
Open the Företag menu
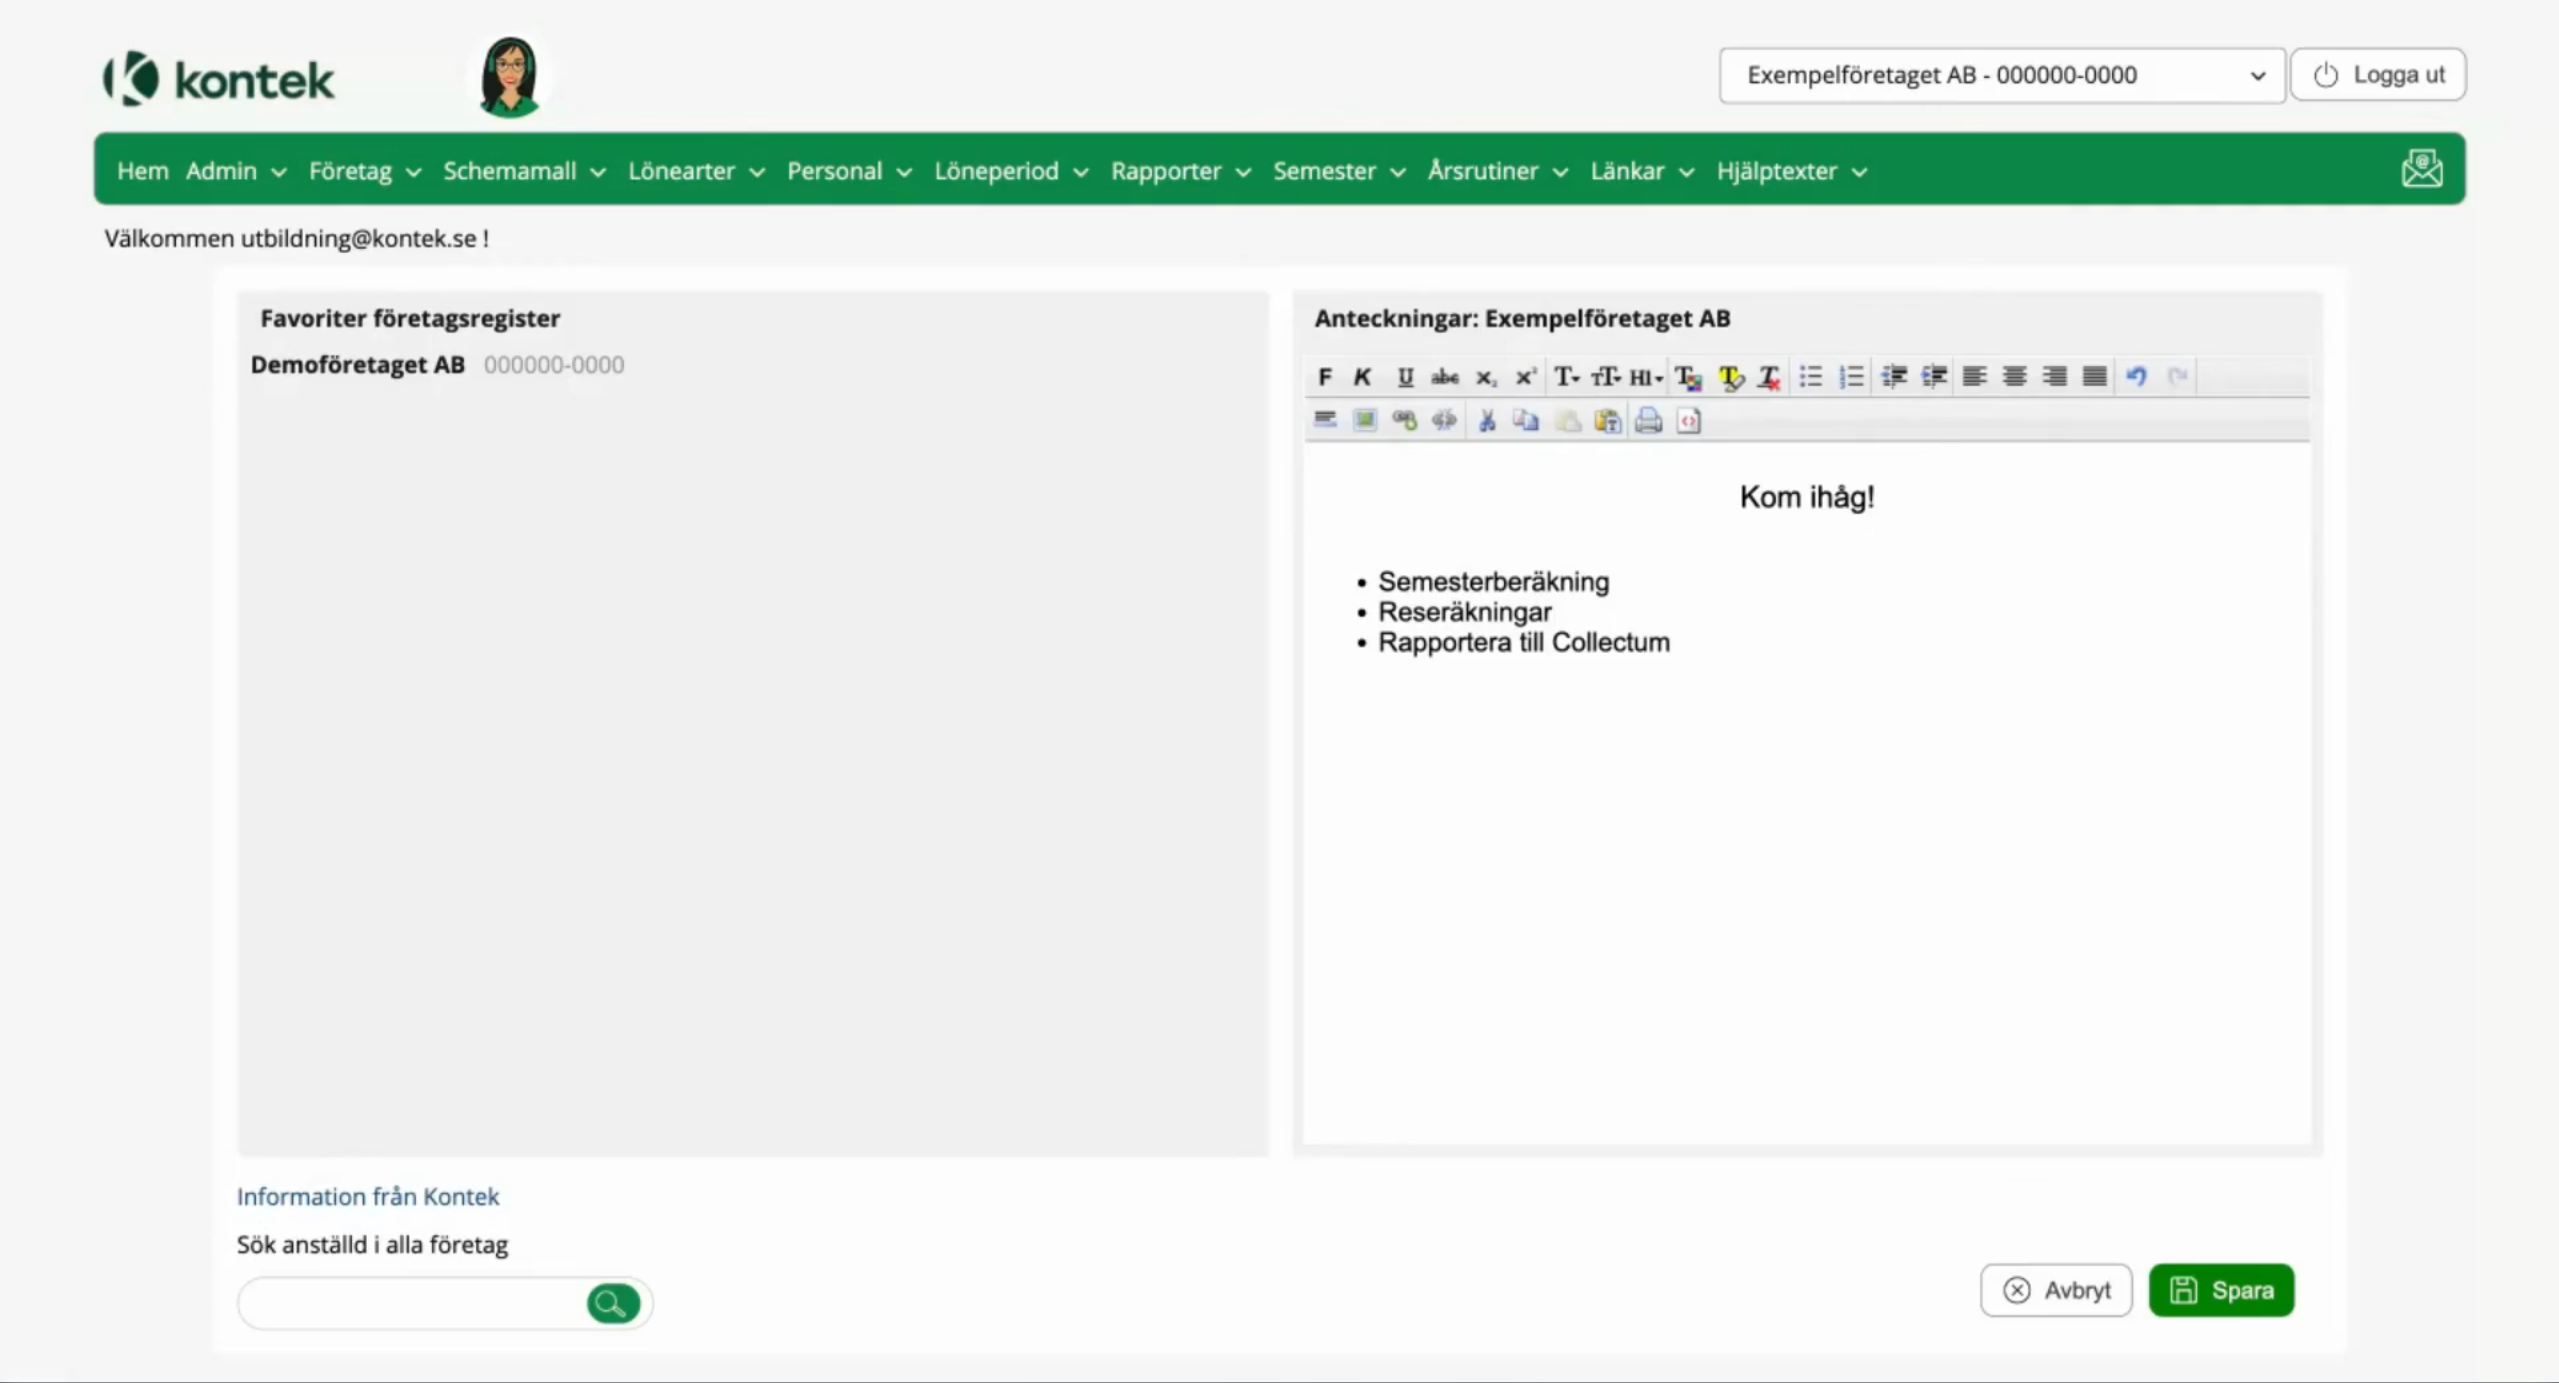point(364,171)
